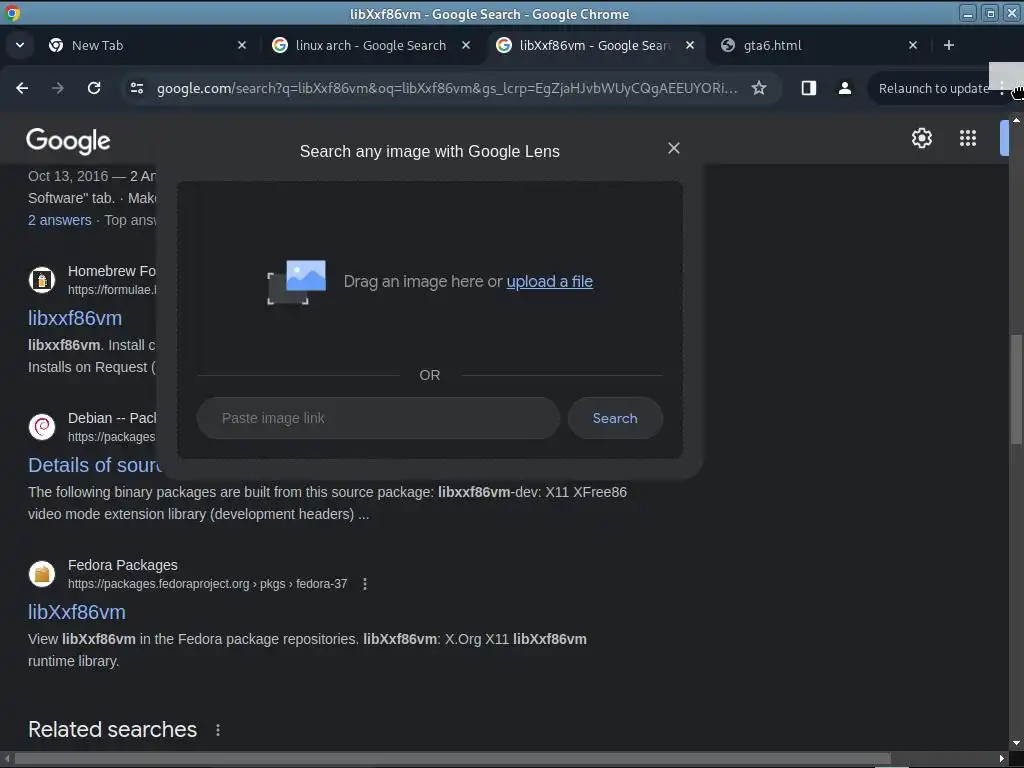Open Google quick settings gear
Viewport: 1024px width, 768px height.
point(921,138)
